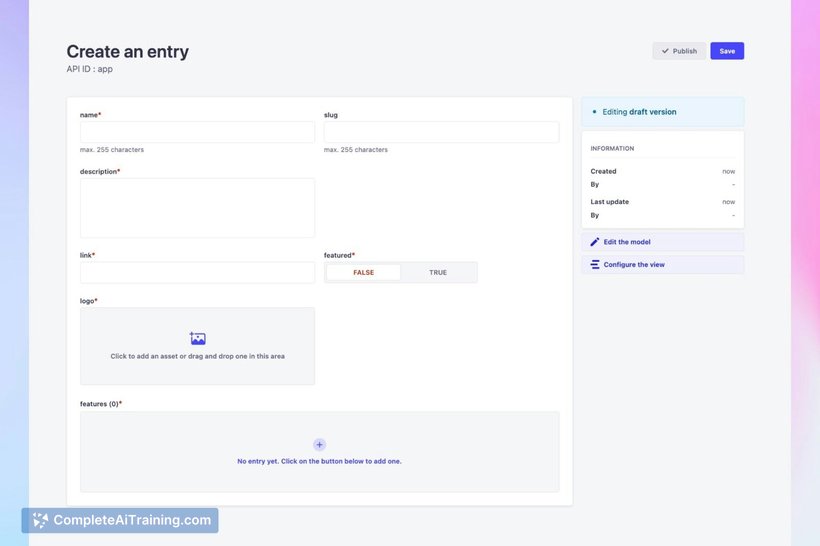Focus the link input field
The width and height of the screenshot is (820, 546).
tap(197, 272)
